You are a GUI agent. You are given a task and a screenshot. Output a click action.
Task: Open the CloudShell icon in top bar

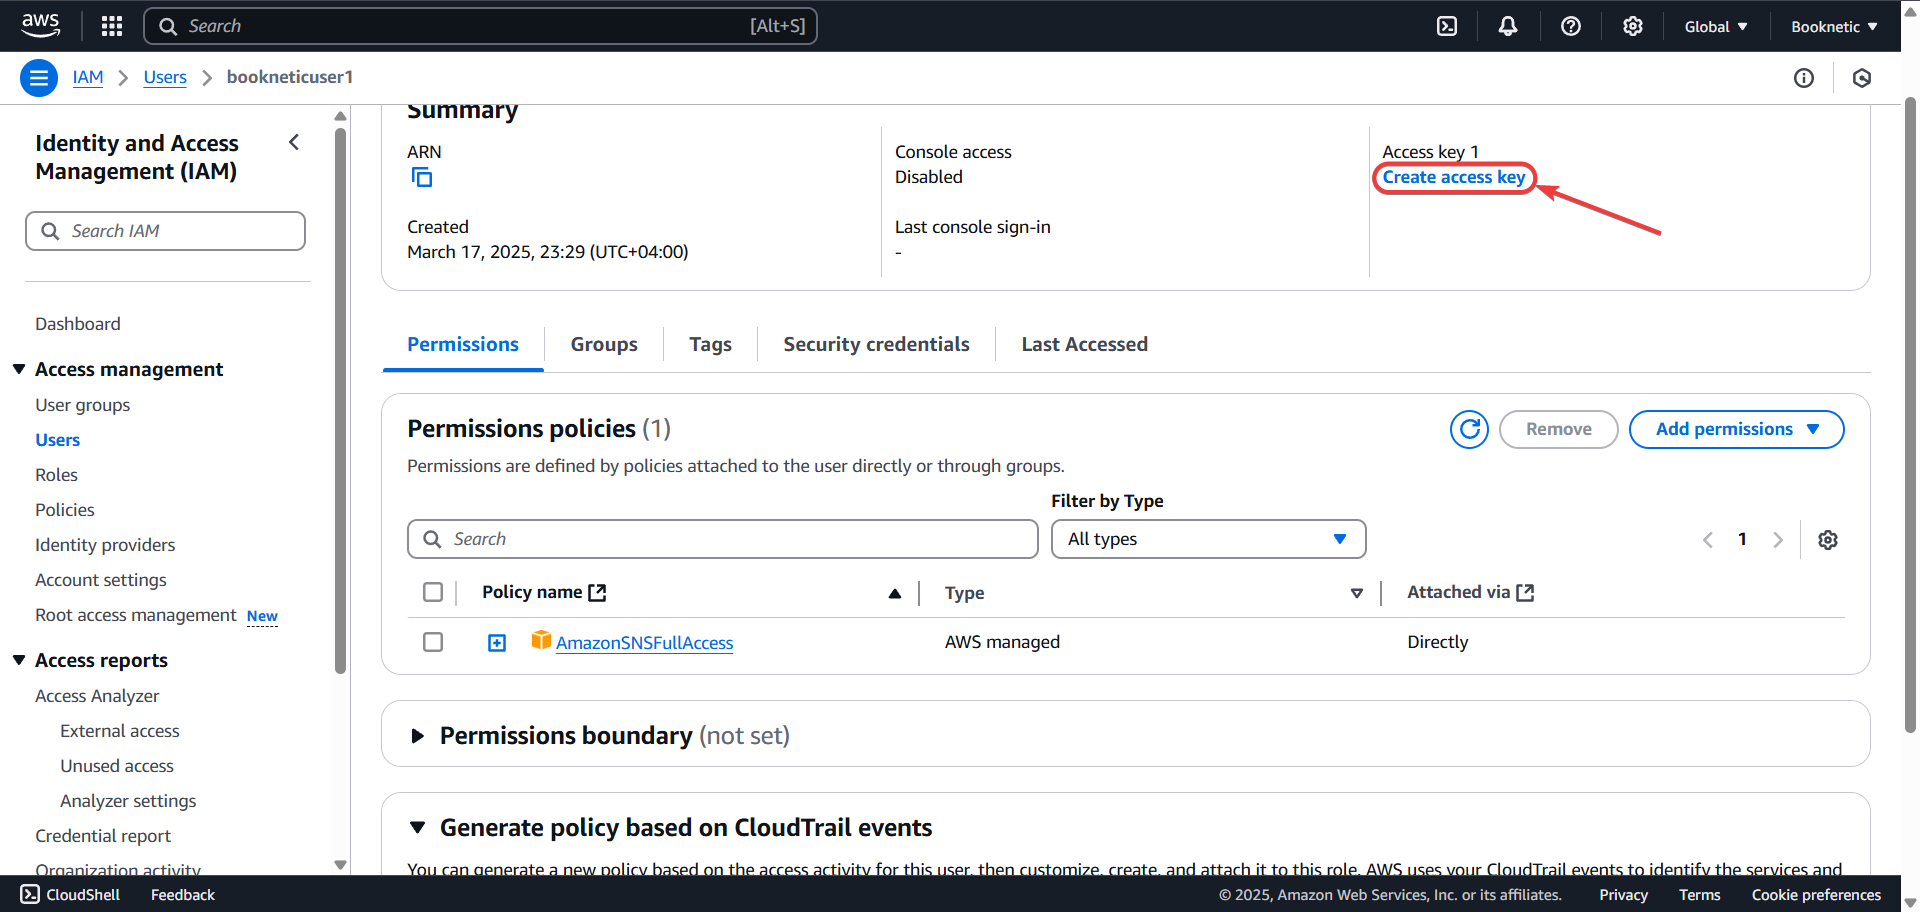click(1447, 26)
